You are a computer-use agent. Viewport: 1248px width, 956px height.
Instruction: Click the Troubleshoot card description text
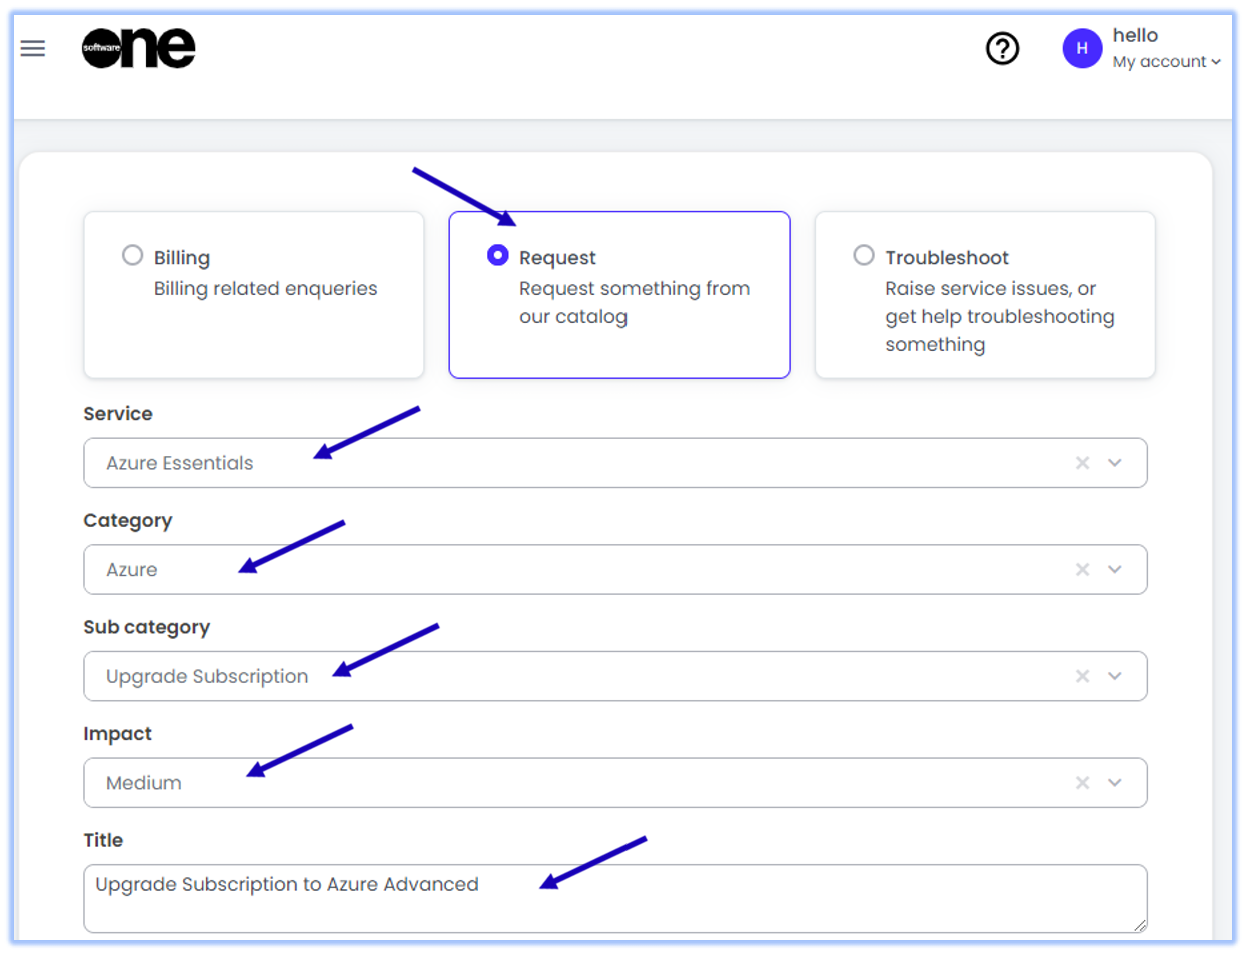[998, 316]
